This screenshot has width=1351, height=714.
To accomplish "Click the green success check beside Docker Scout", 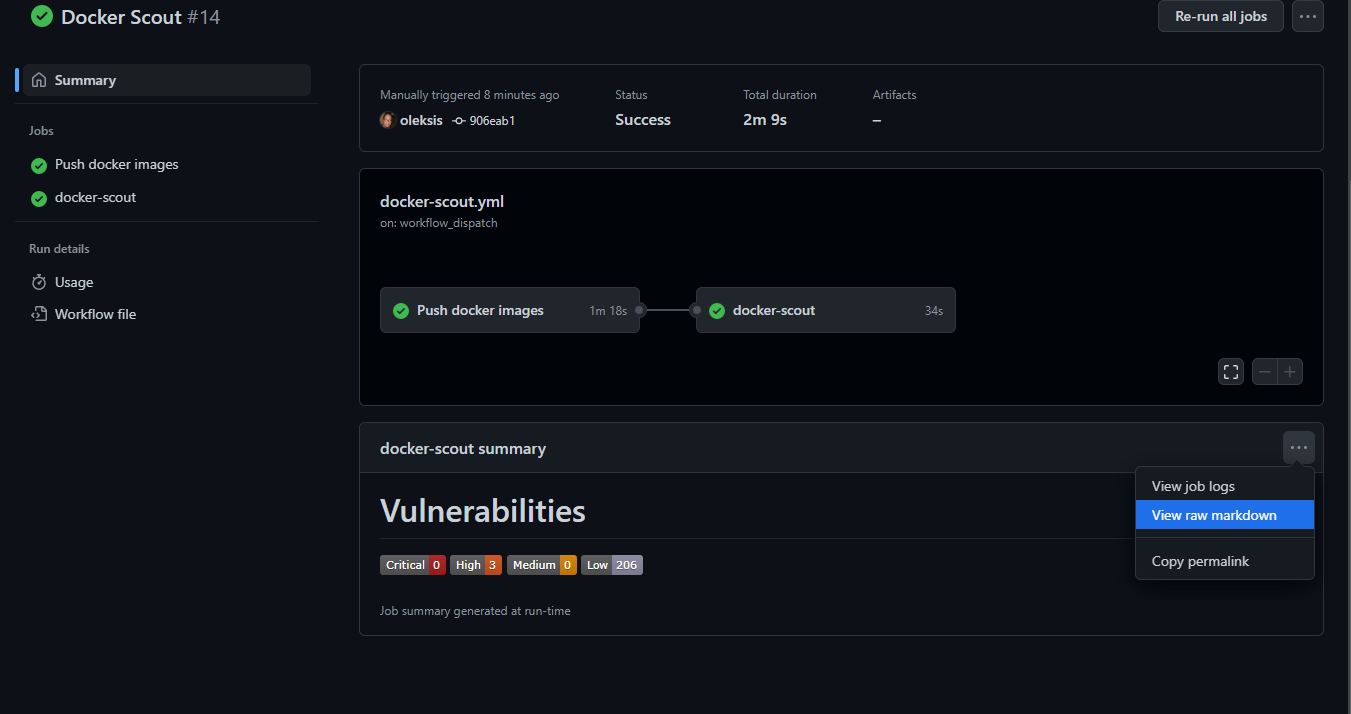I will [x=41, y=16].
